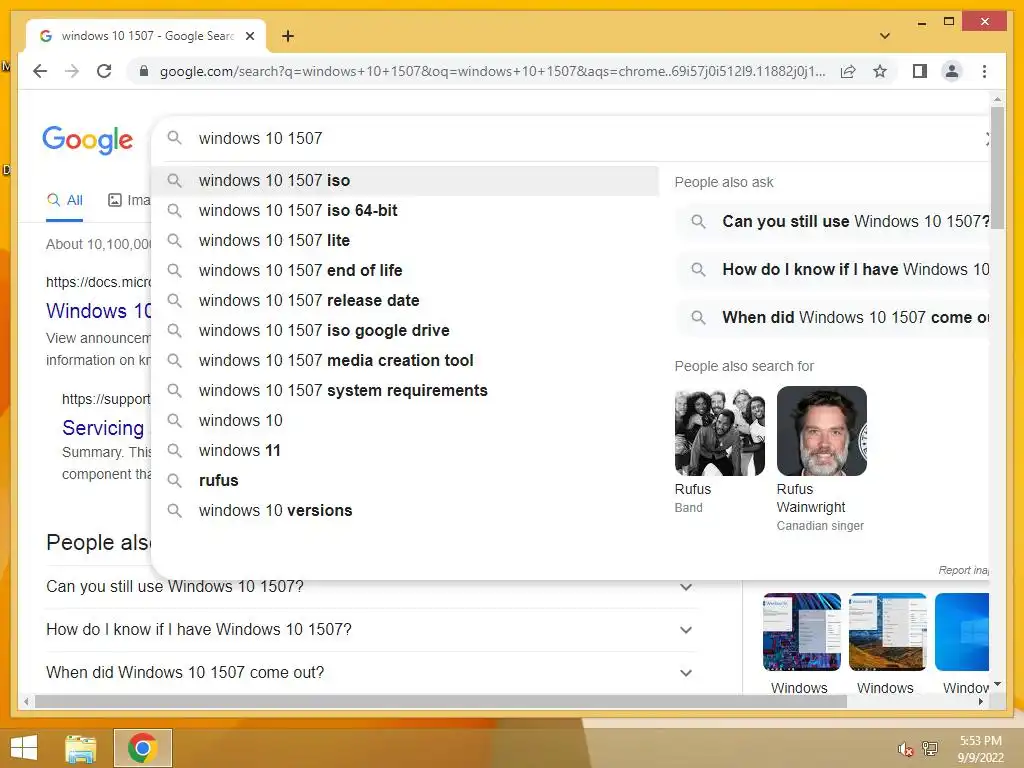The width and height of the screenshot is (1024, 768).
Task: Choose the 'windows 11' suggestion
Action: pos(405,451)
